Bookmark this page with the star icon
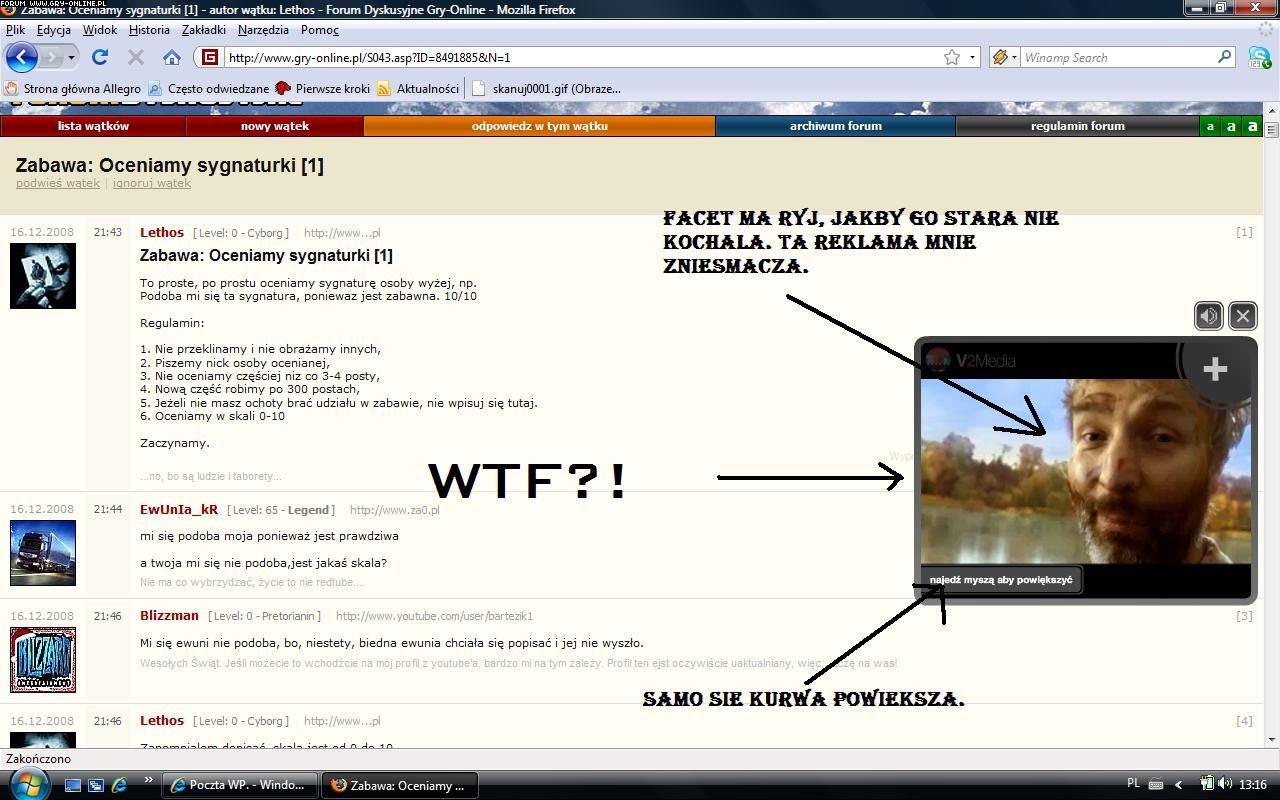Image resolution: width=1280 pixels, height=800 pixels. point(952,57)
